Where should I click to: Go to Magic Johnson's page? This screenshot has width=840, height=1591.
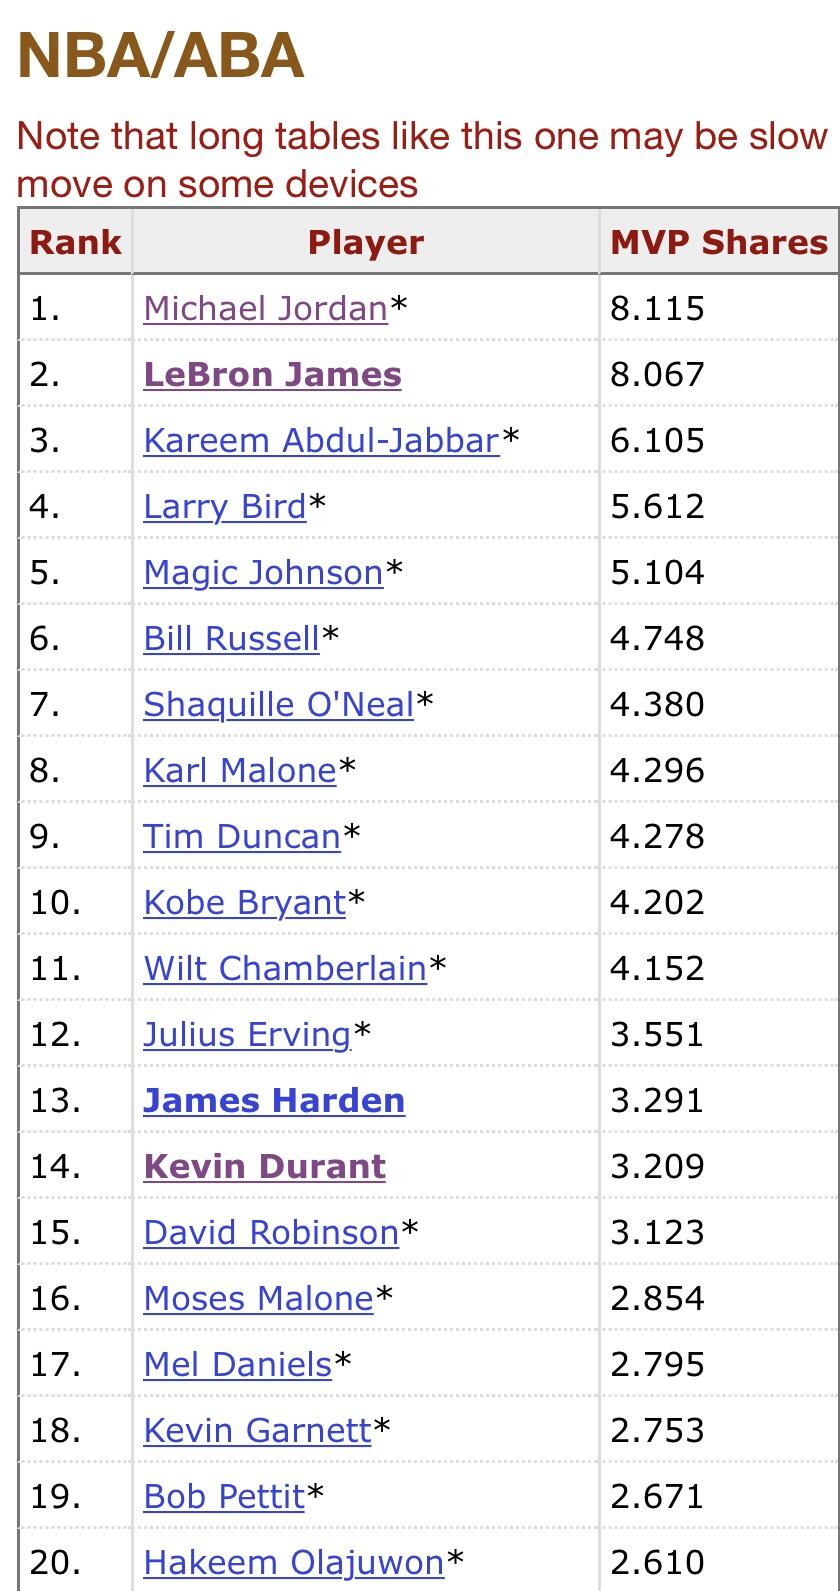pos(263,572)
